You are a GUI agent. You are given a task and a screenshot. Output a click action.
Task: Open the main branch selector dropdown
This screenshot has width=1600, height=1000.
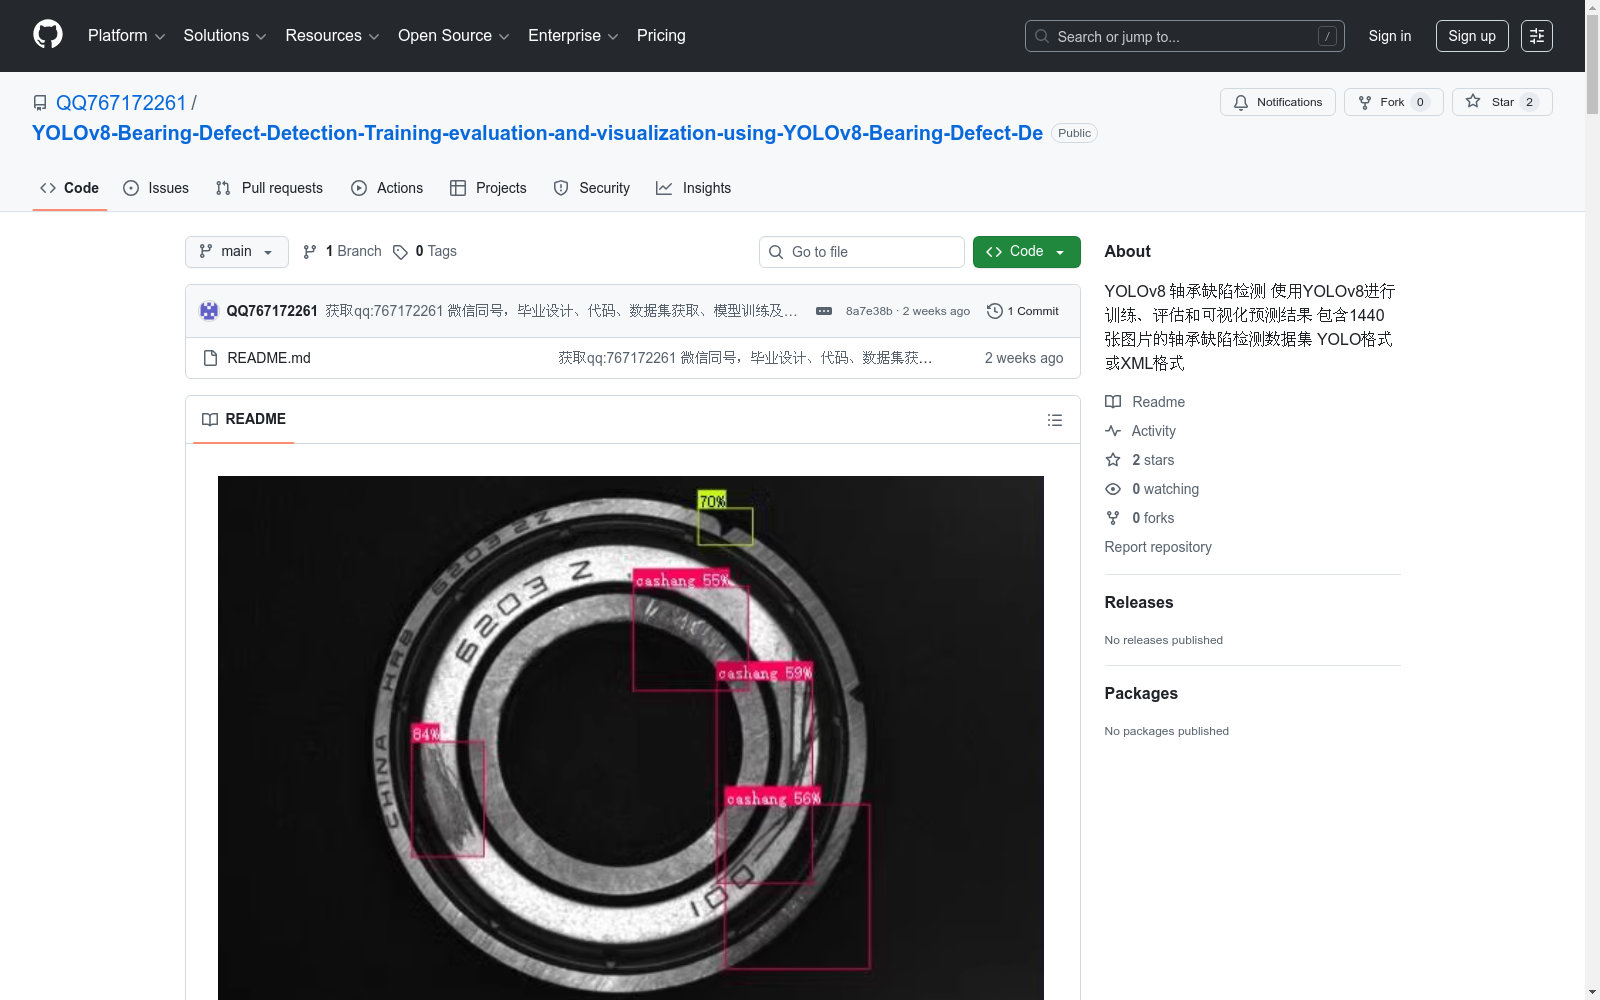point(237,252)
